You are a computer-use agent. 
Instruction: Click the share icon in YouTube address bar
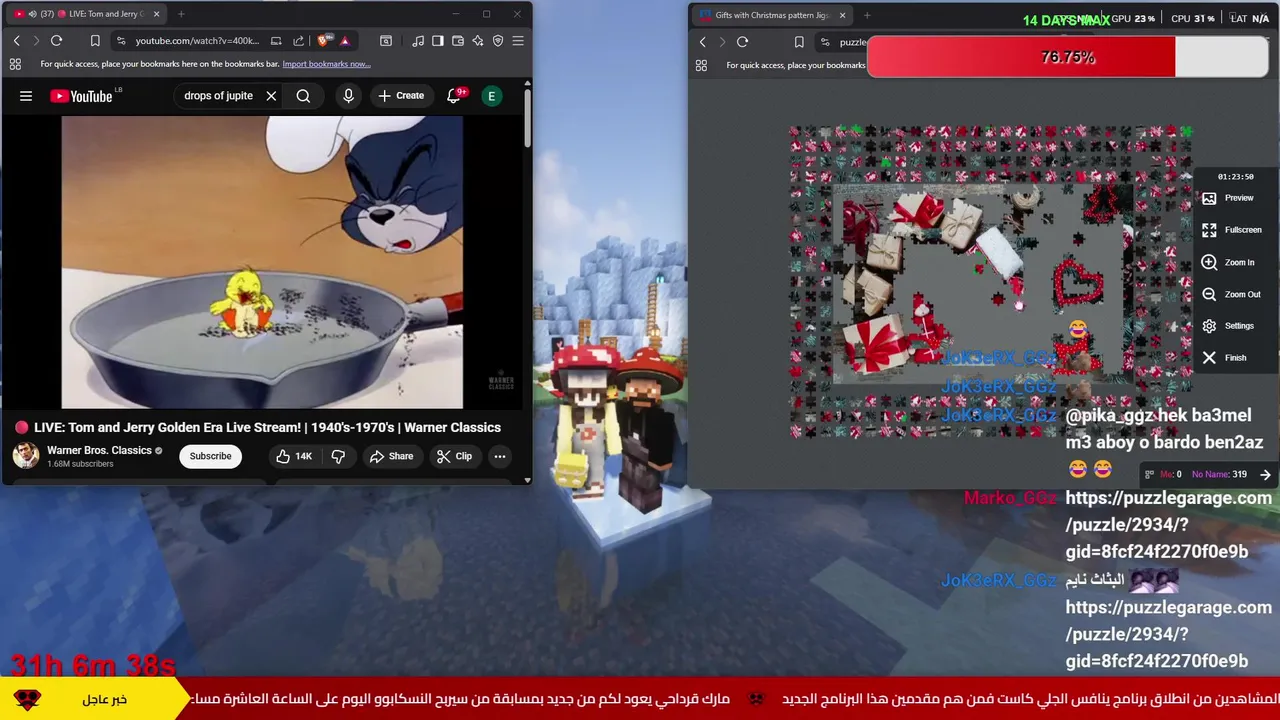(299, 41)
